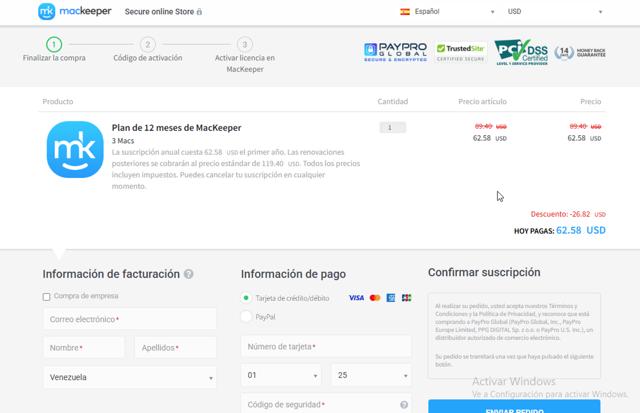The width and height of the screenshot is (640, 413).
Task: Click the Código de seguridad input field
Action: coord(326,404)
